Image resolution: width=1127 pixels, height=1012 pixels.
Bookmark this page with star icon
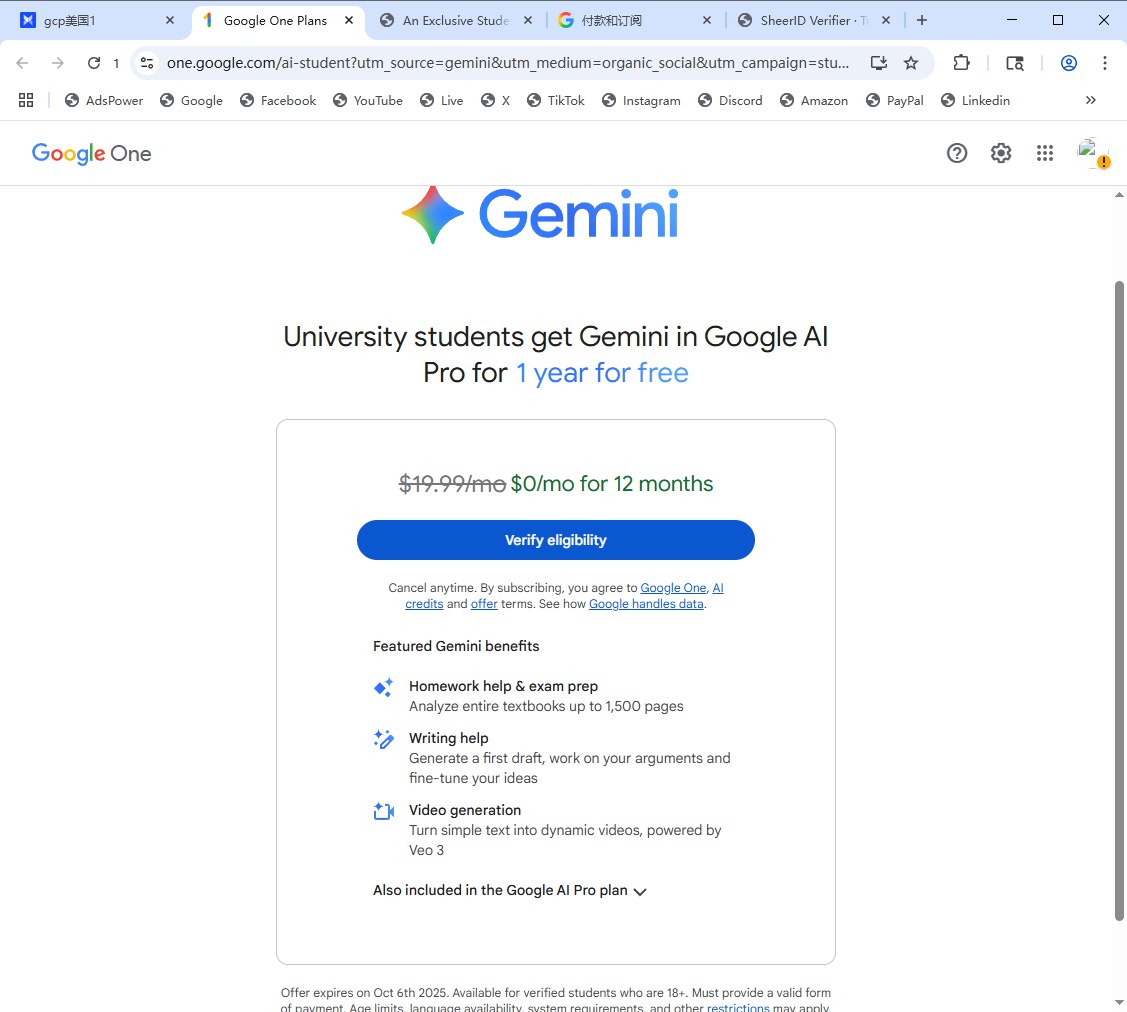[911, 63]
